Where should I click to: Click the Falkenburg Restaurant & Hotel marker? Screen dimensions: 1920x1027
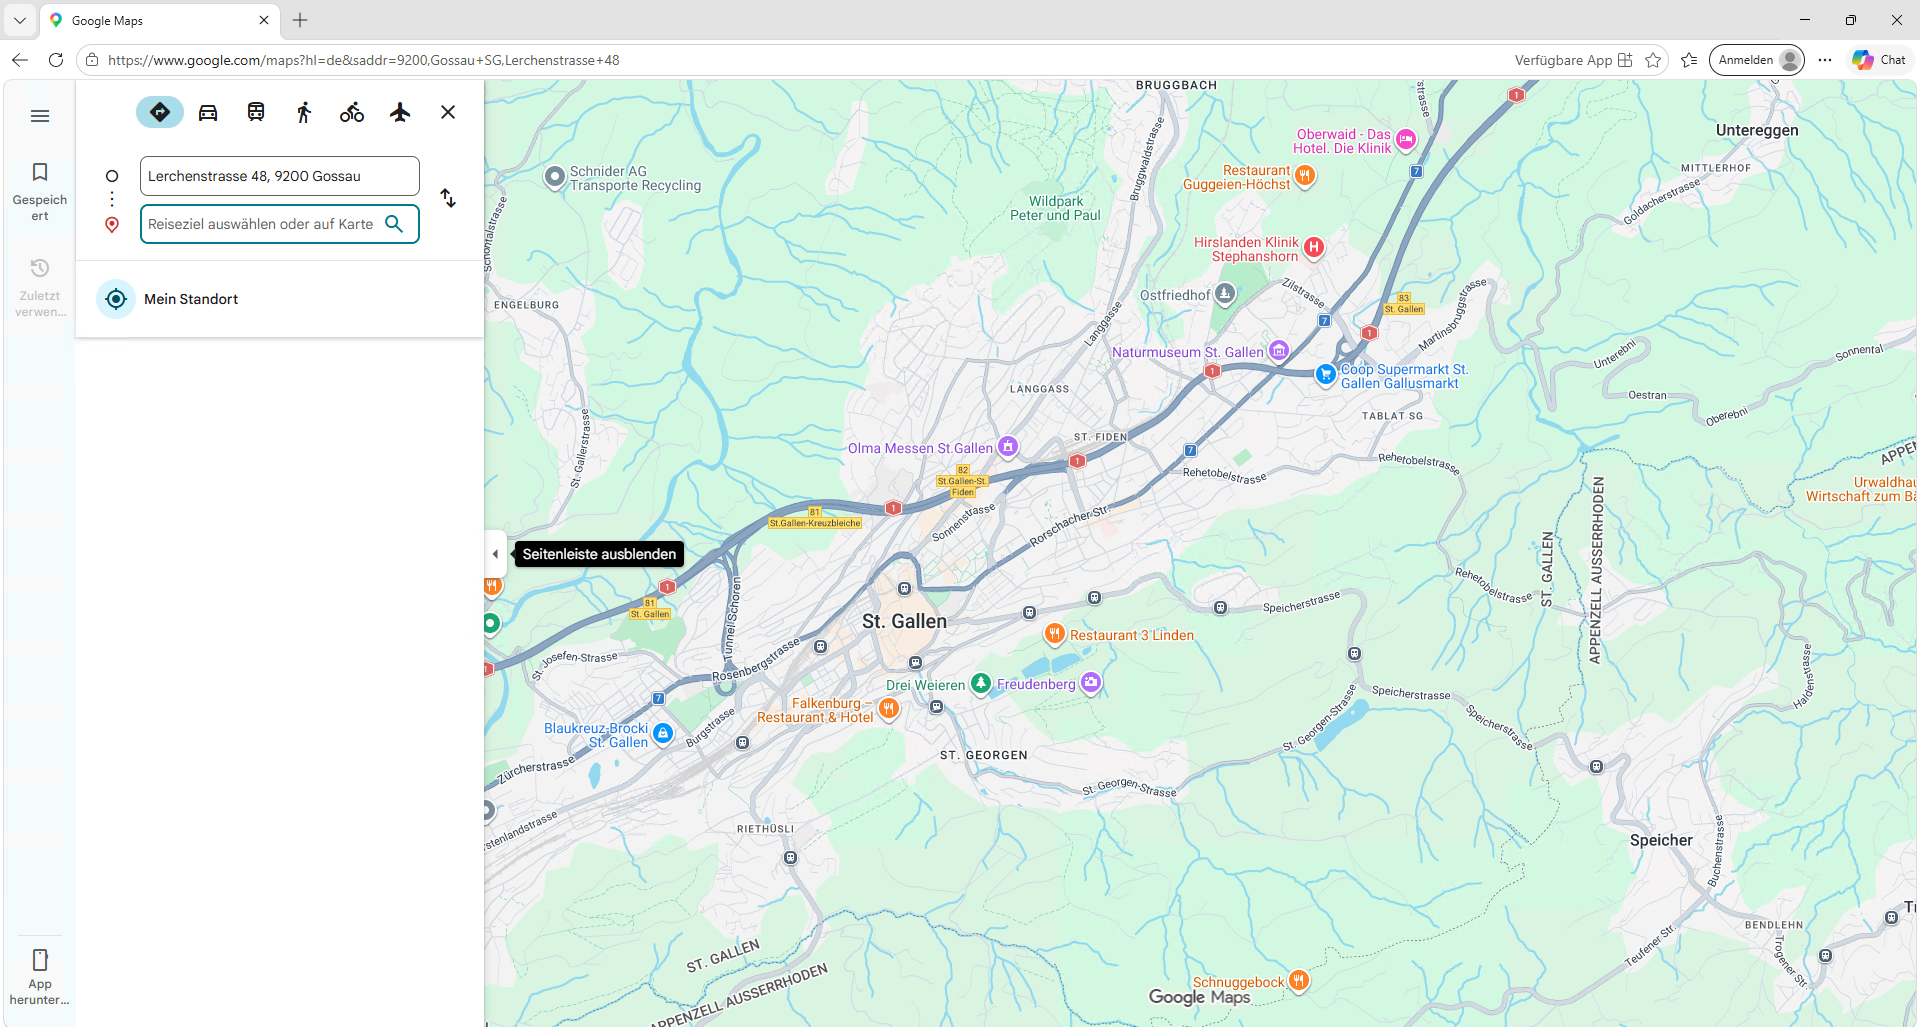coord(888,709)
